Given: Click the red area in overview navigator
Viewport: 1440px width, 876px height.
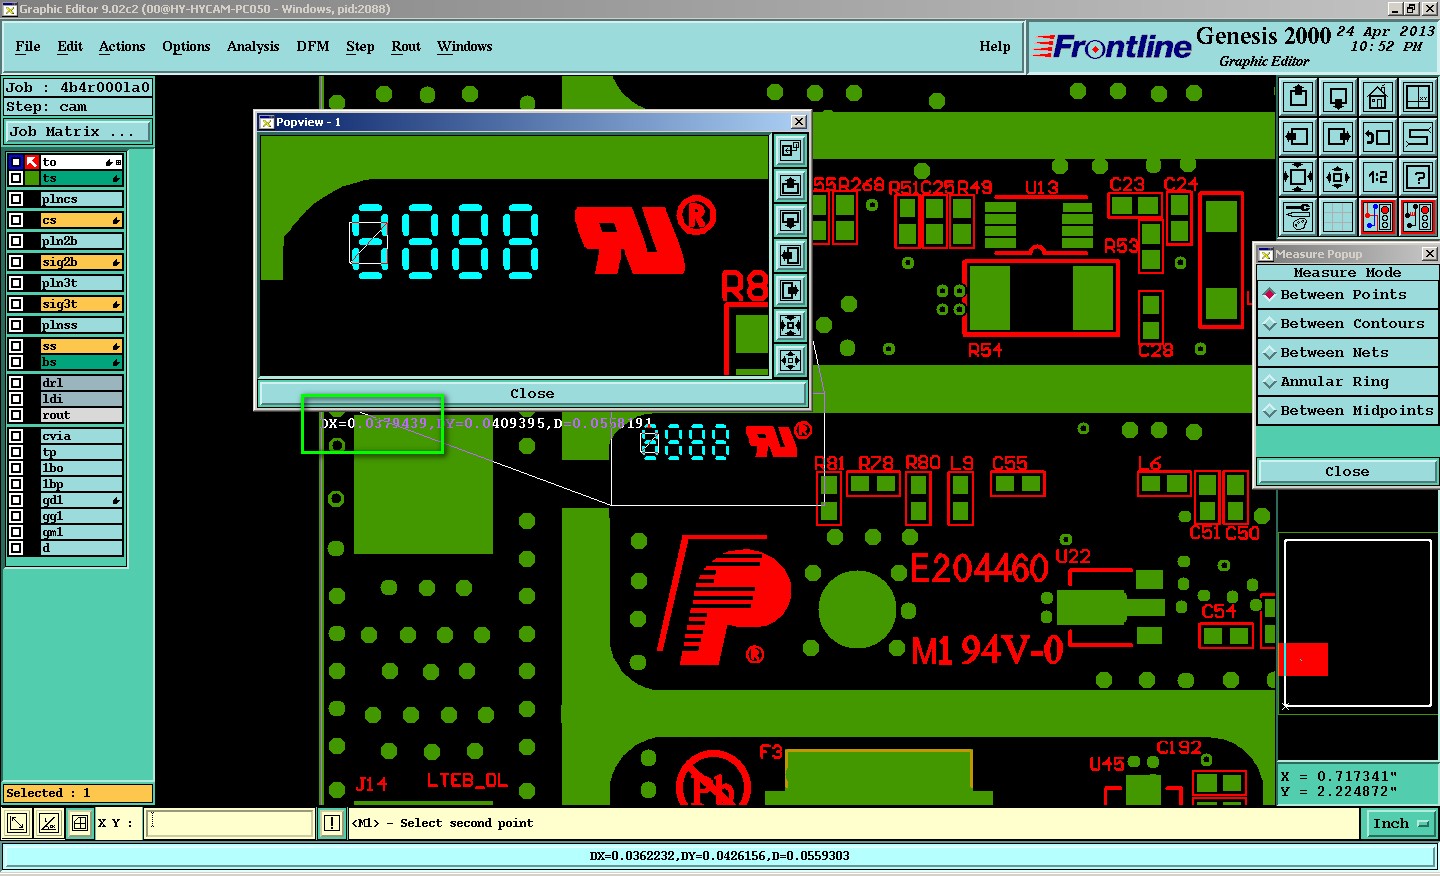Looking at the screenshot, I should tap(1303, 660).
